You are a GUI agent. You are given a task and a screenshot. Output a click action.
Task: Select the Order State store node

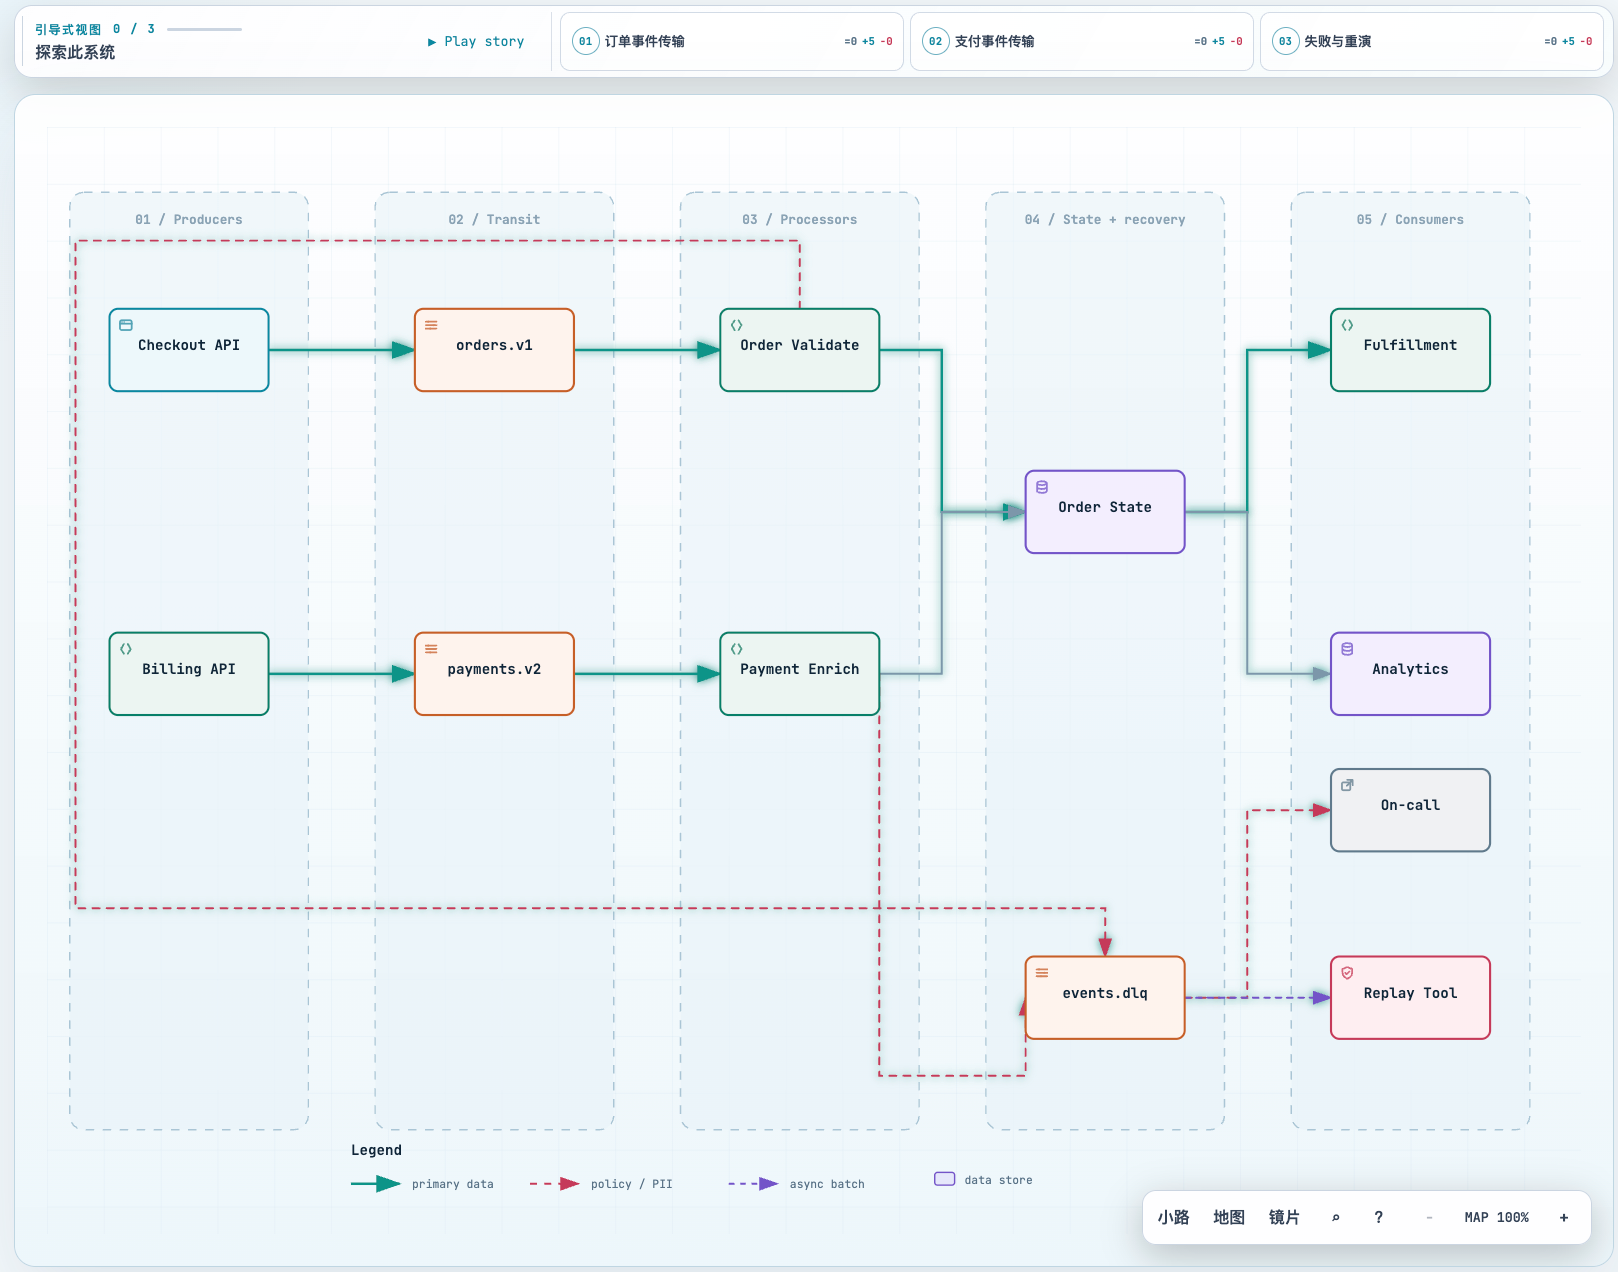[1105, 512]
